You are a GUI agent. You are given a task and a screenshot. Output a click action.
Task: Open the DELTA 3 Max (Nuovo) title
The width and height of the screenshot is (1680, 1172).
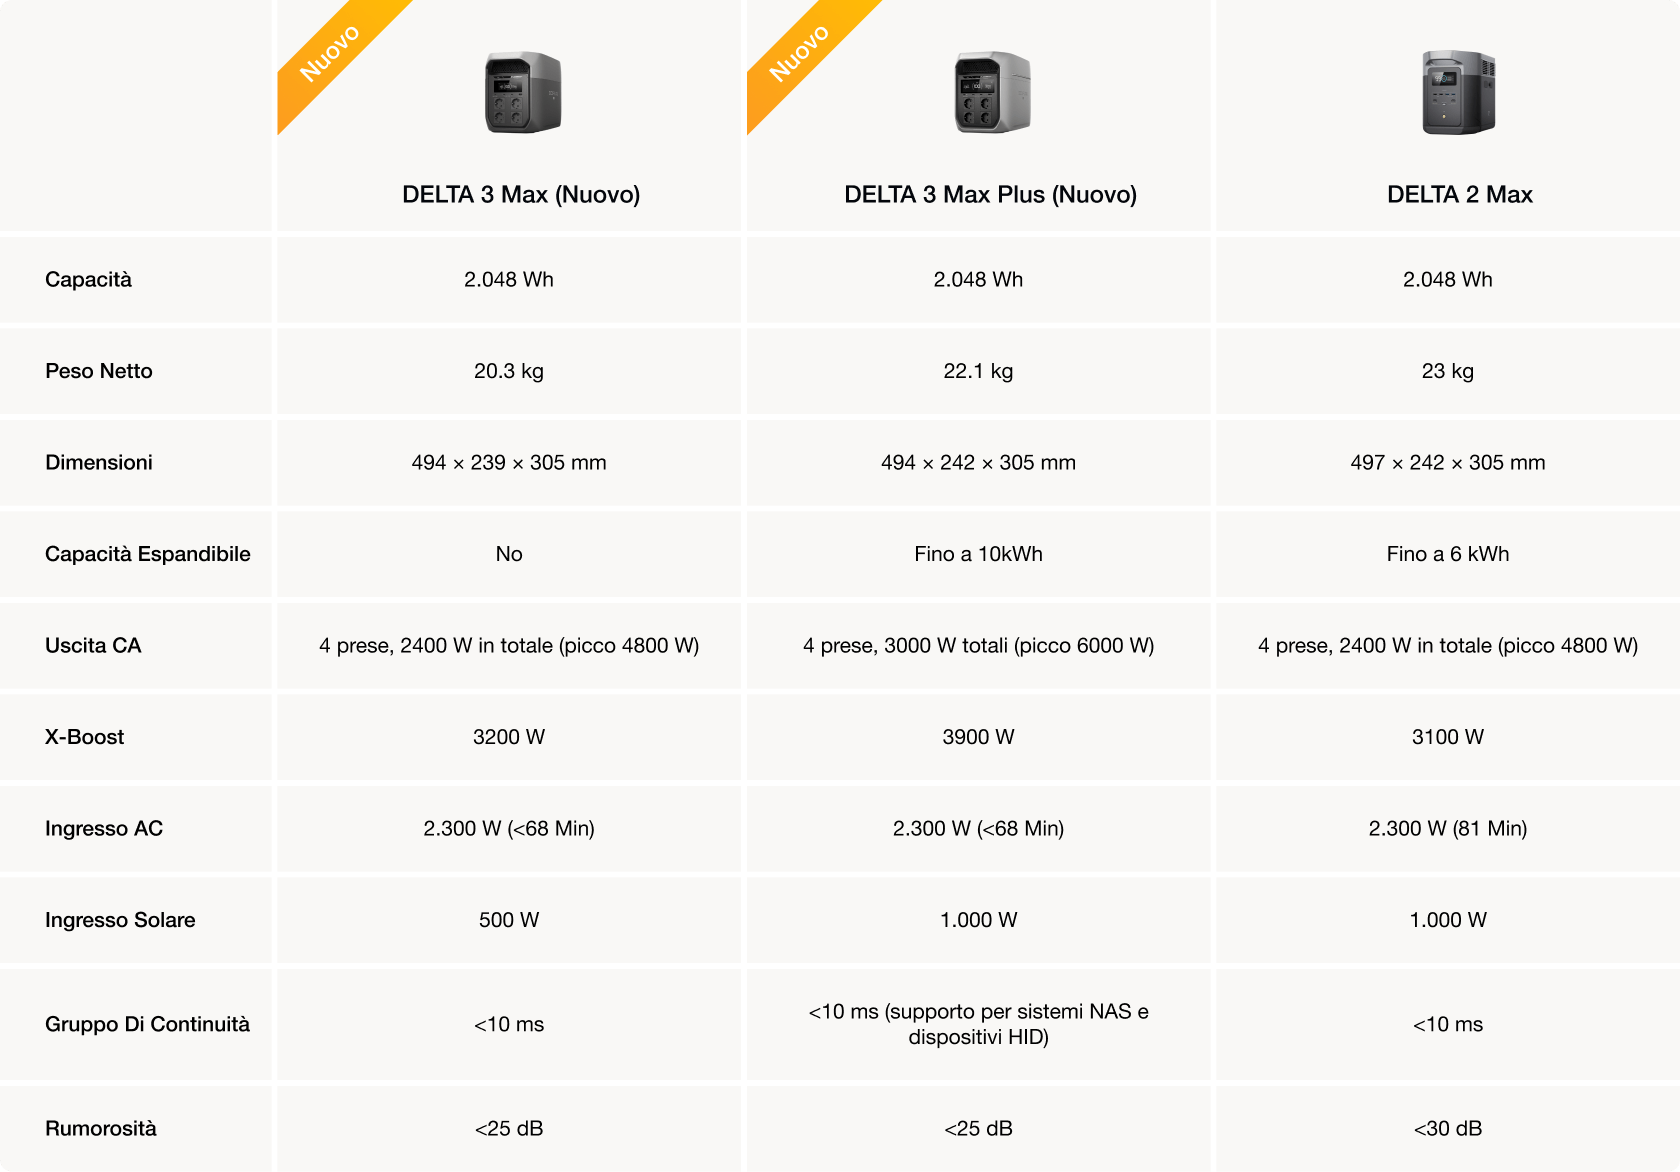click(x=521, y=194)
